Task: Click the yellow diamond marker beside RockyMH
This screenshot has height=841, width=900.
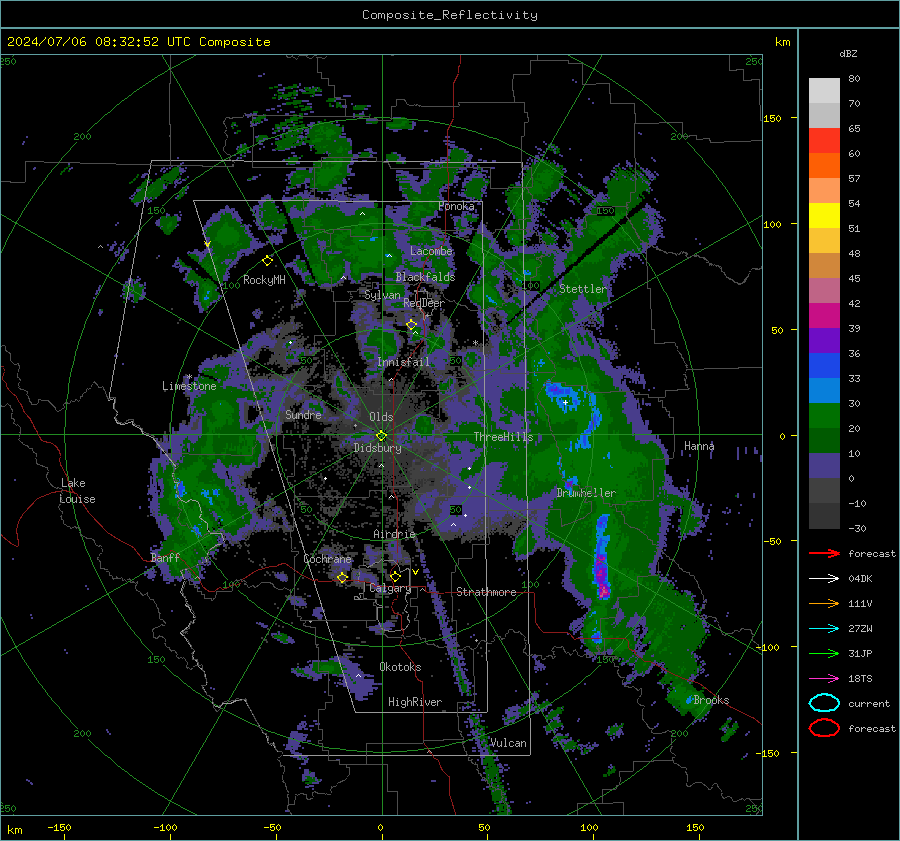Action: pos(267,261)
